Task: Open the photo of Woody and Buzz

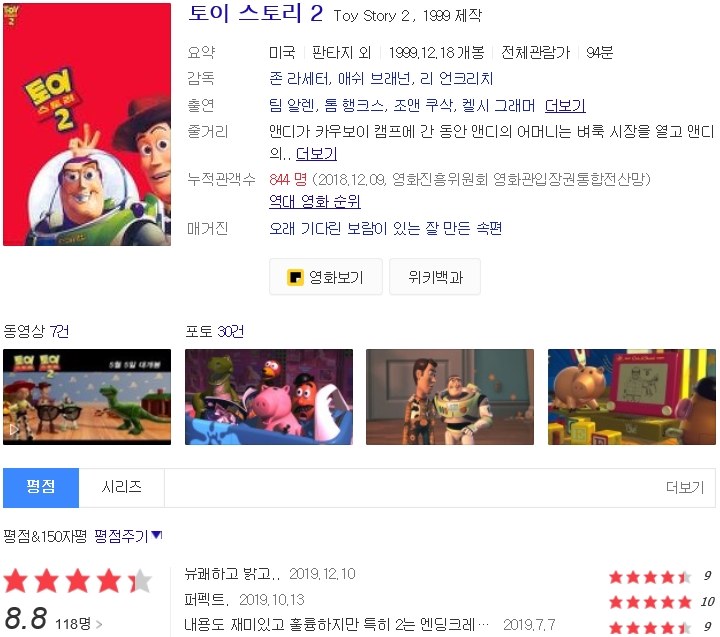Action: point(450,397)
